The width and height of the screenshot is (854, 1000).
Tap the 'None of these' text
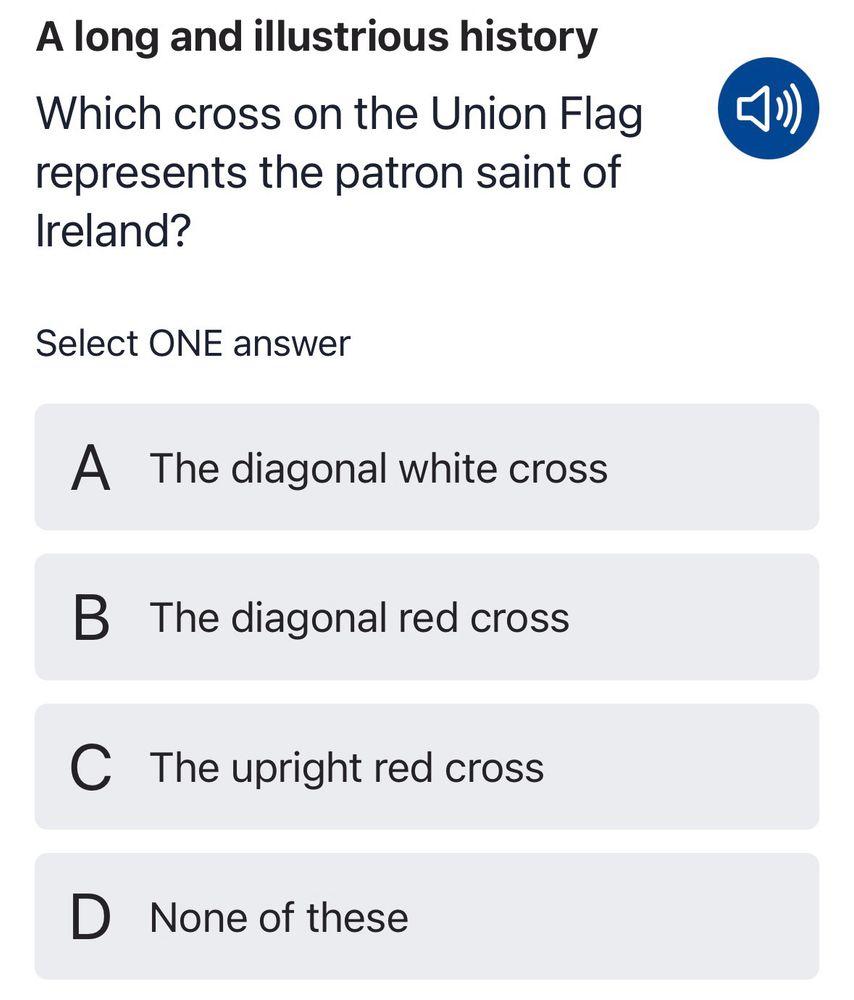coord(279,918)
